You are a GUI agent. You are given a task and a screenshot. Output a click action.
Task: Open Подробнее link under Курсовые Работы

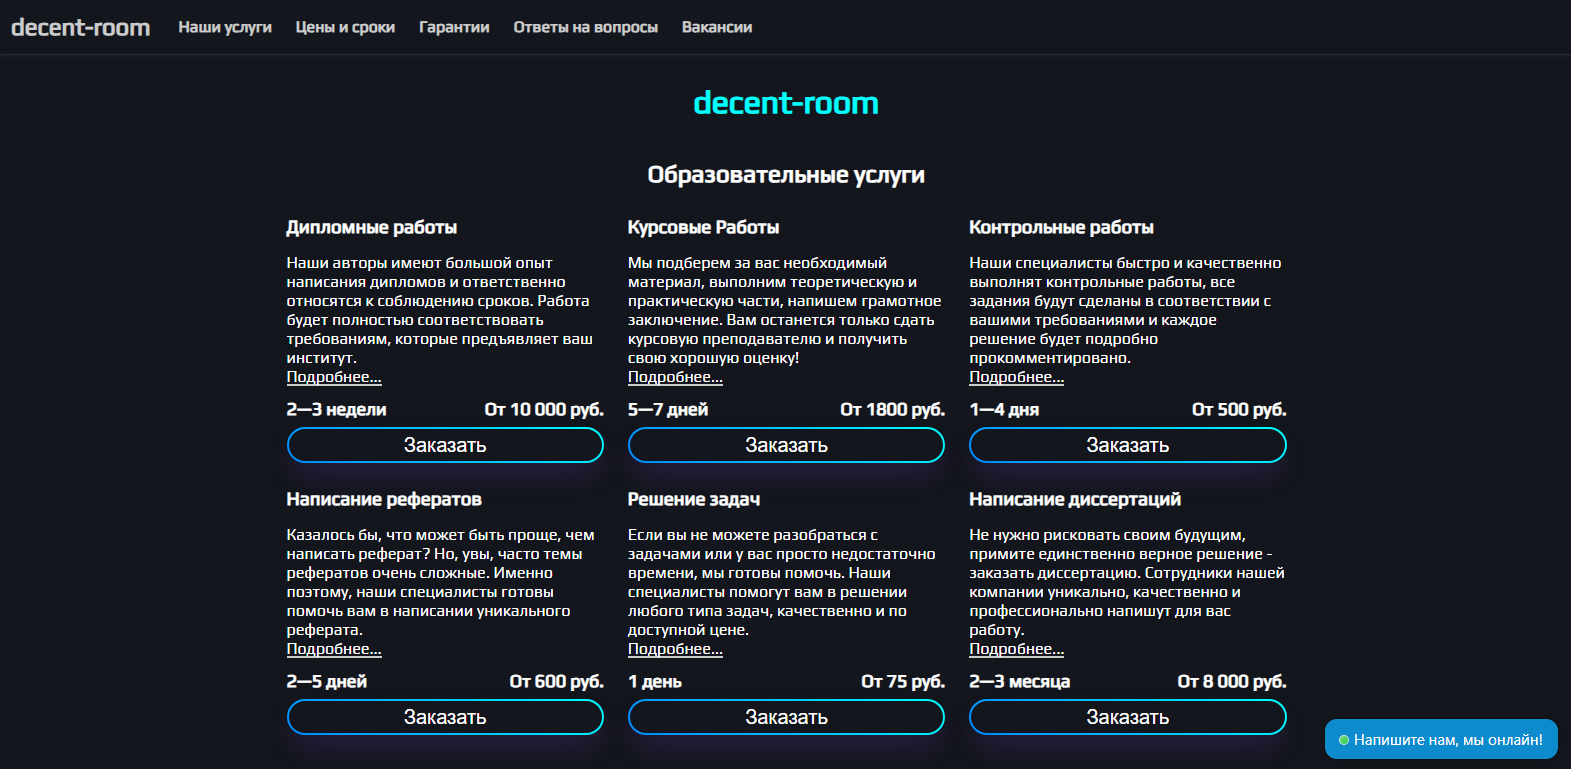(x=675, y=377)
